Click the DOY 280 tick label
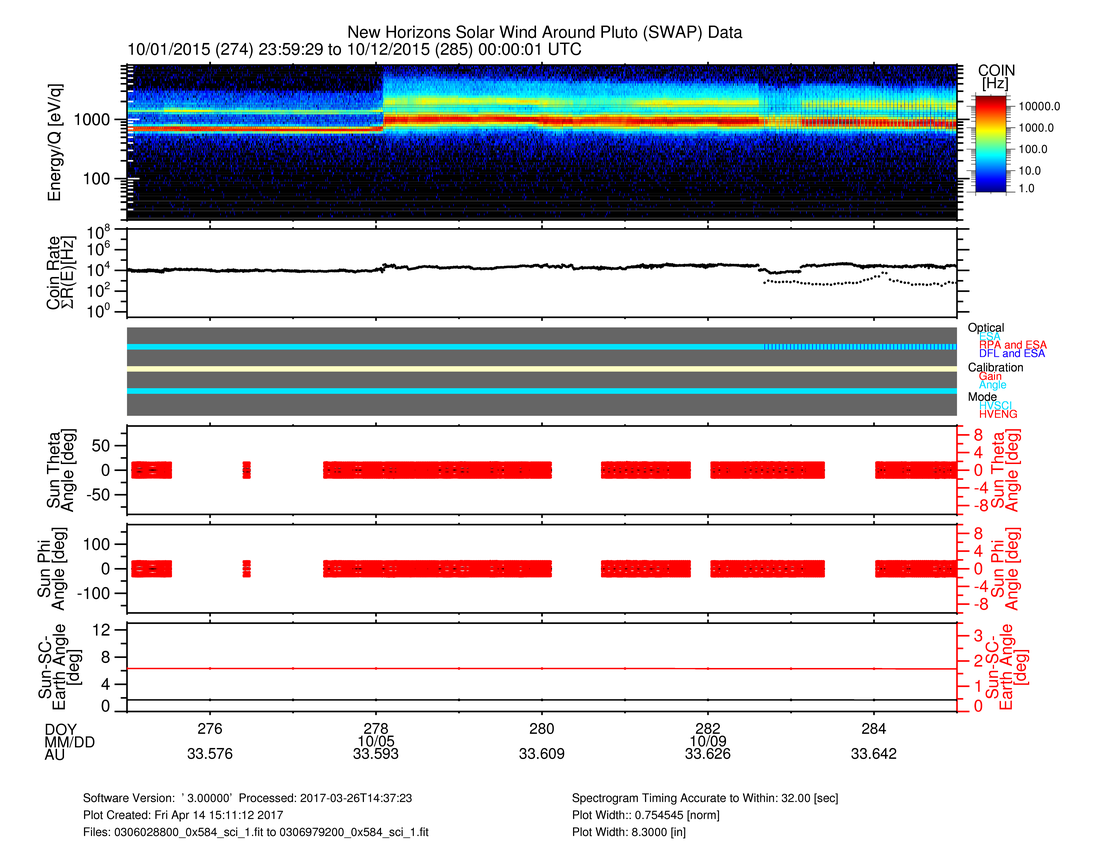 tap(541, 728)
